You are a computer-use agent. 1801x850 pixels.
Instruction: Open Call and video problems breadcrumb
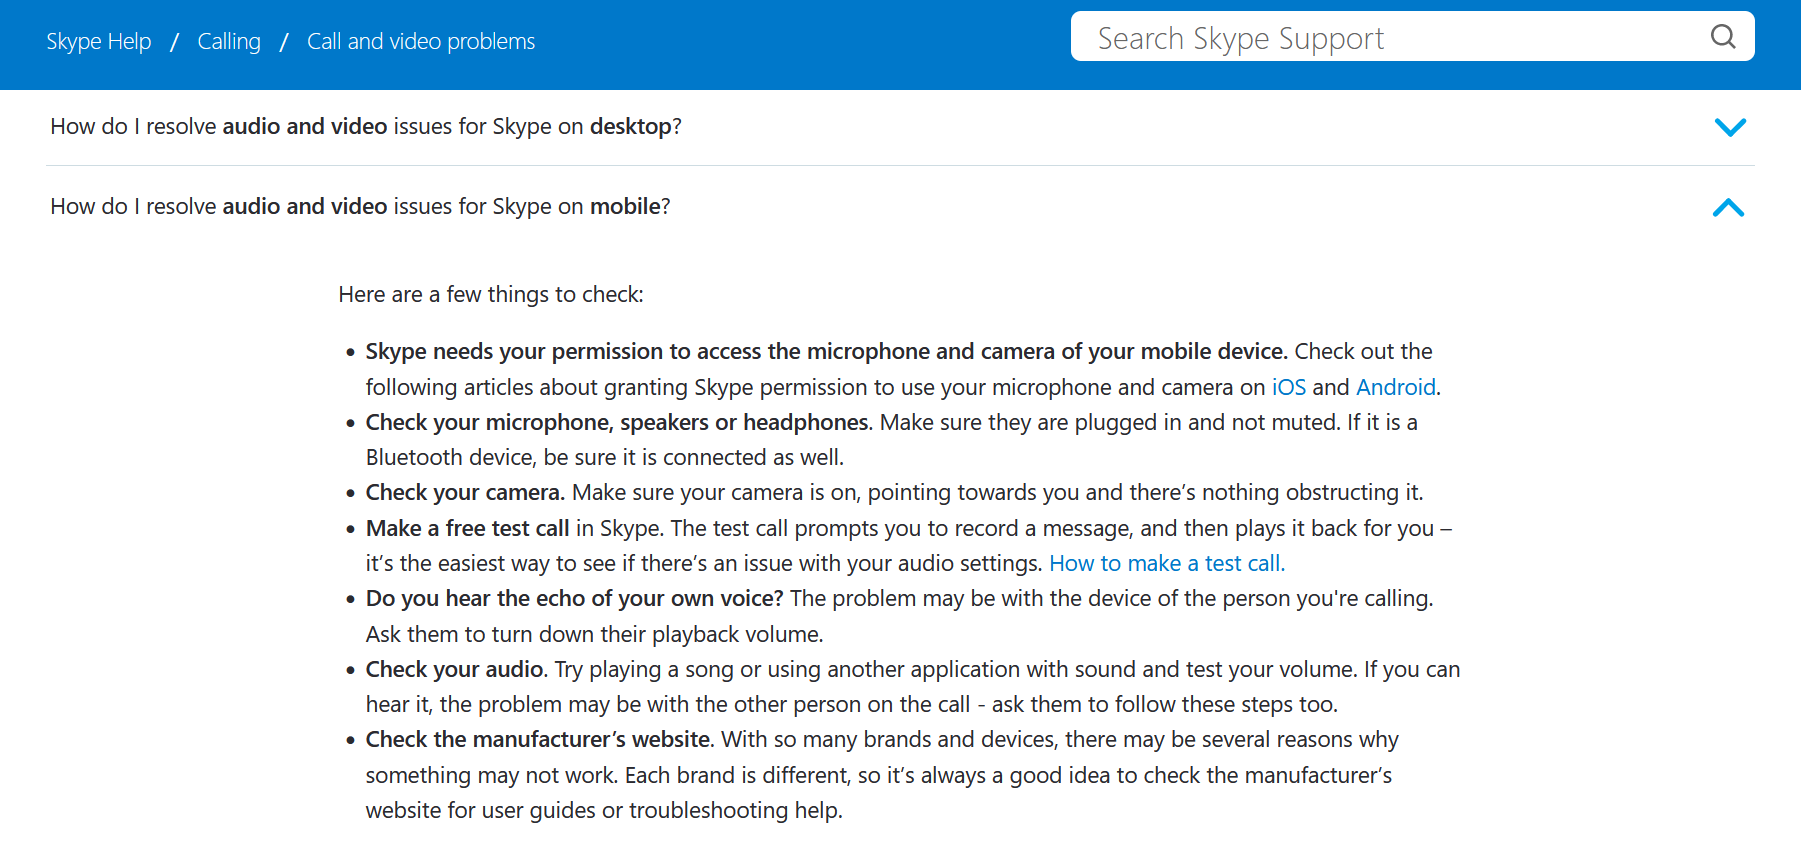click(x=421, y=41)
